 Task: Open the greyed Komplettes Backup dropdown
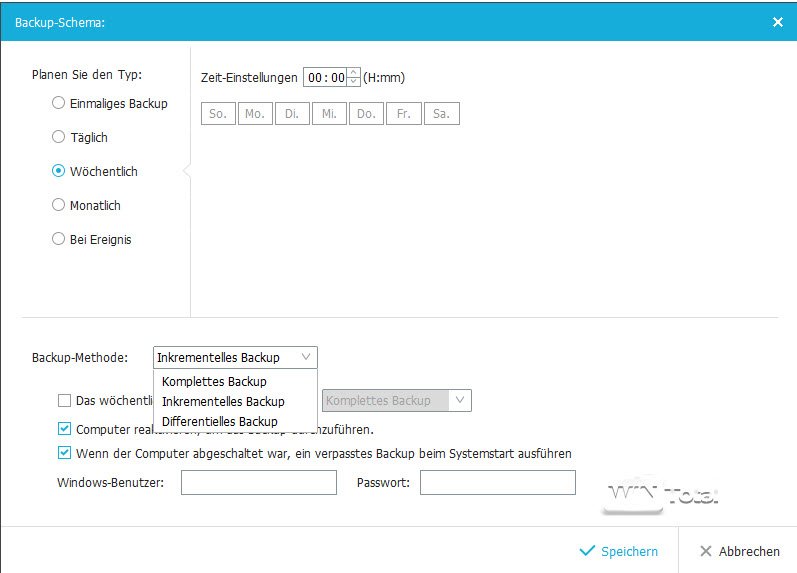395,400
